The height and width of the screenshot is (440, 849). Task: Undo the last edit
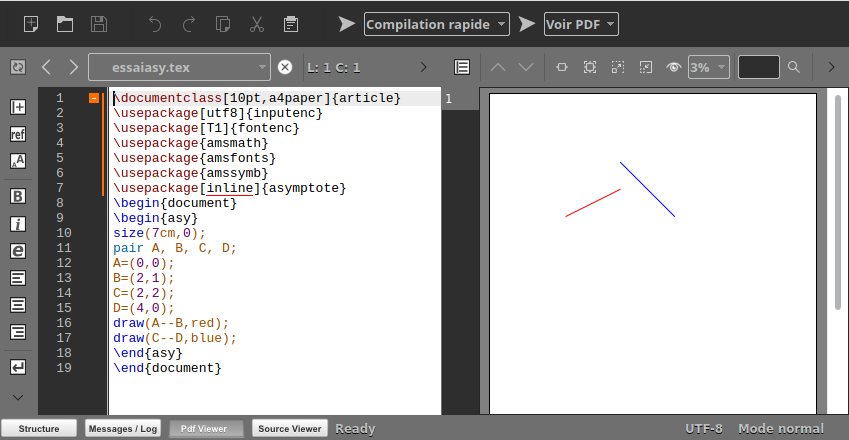(x=155, y=24)
